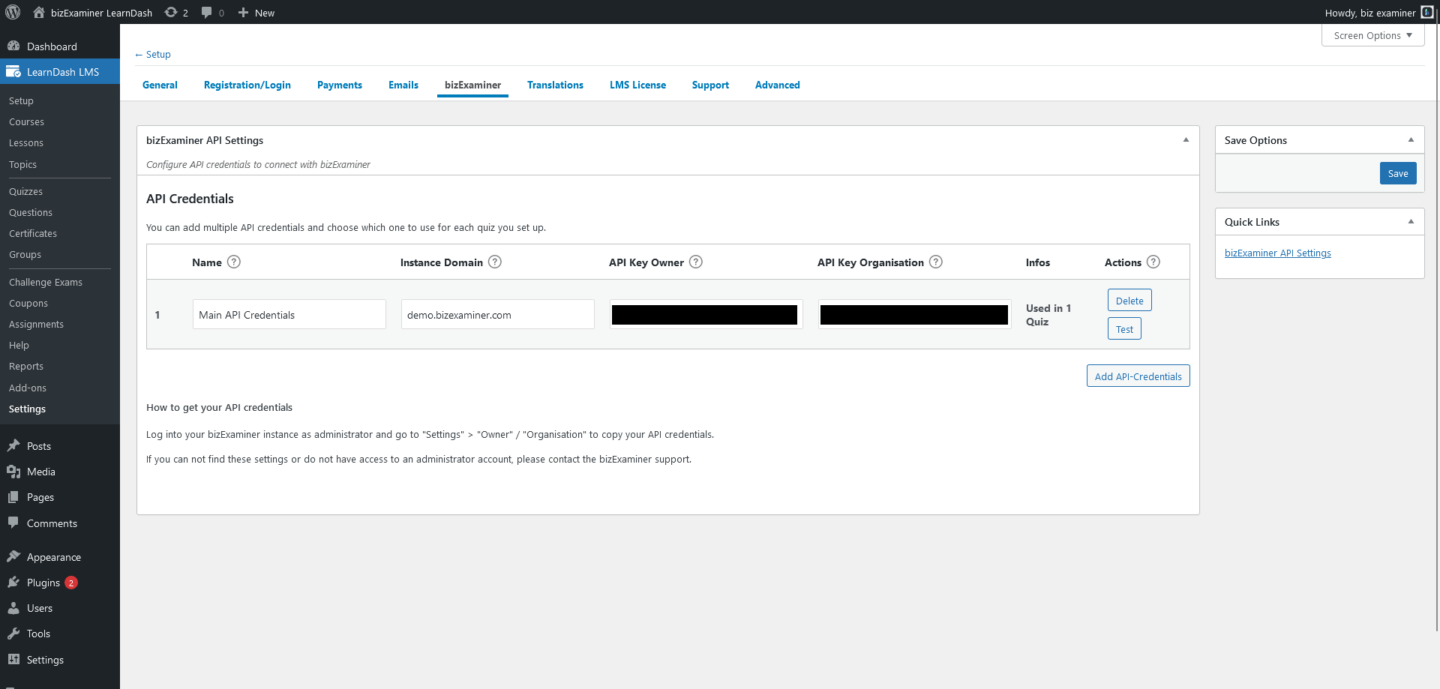
Task: Click inside the Instance Domain input field
Action: 497,314
